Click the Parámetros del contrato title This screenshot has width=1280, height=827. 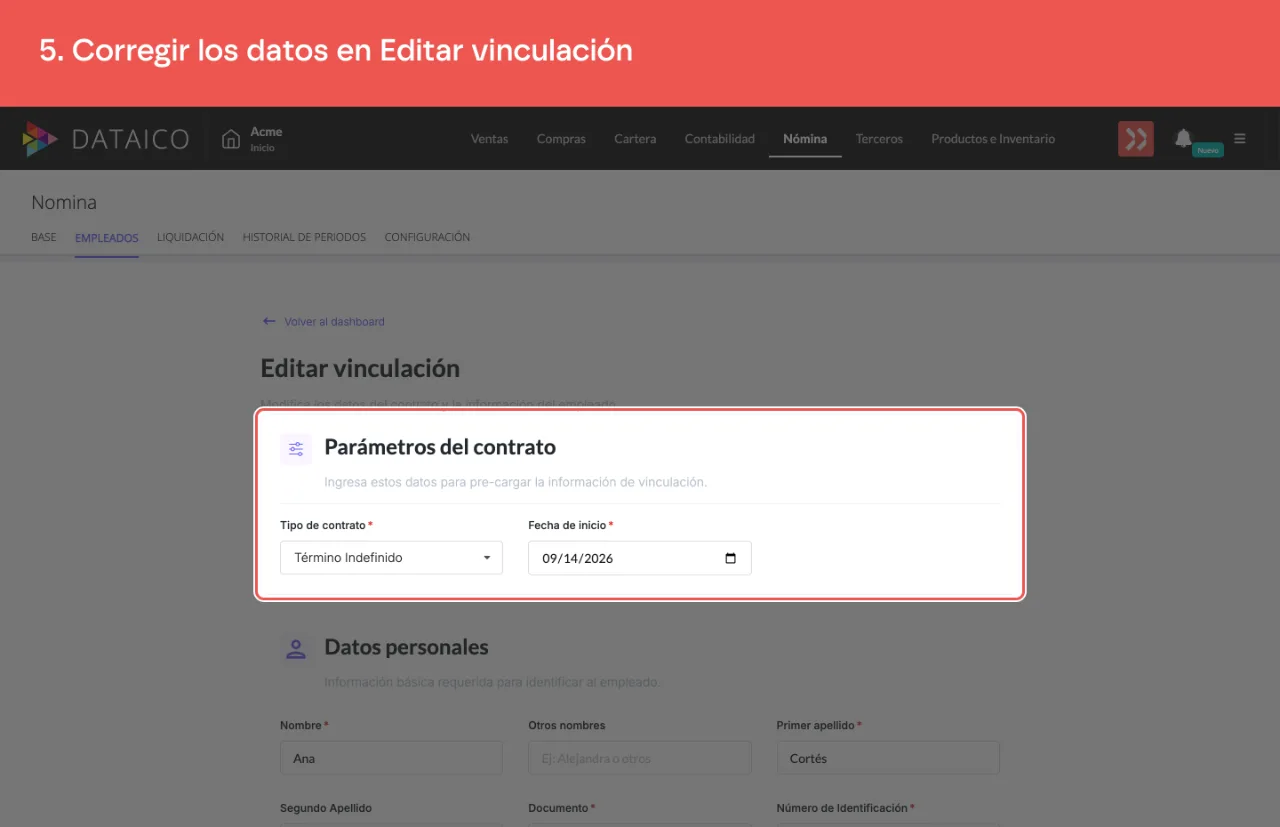pos(440,447)
